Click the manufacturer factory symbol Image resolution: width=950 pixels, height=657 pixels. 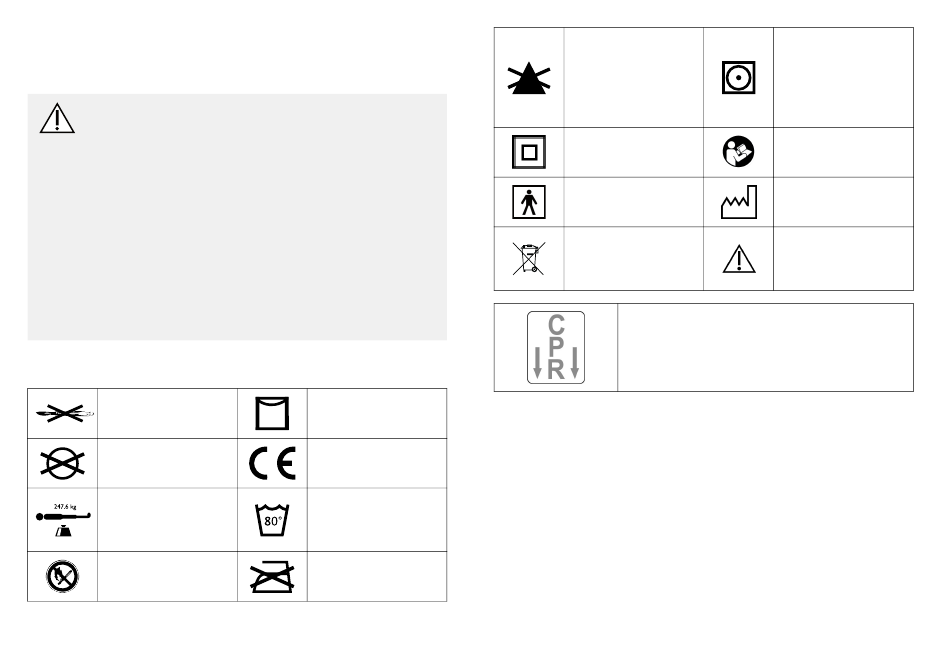point(739,202)
